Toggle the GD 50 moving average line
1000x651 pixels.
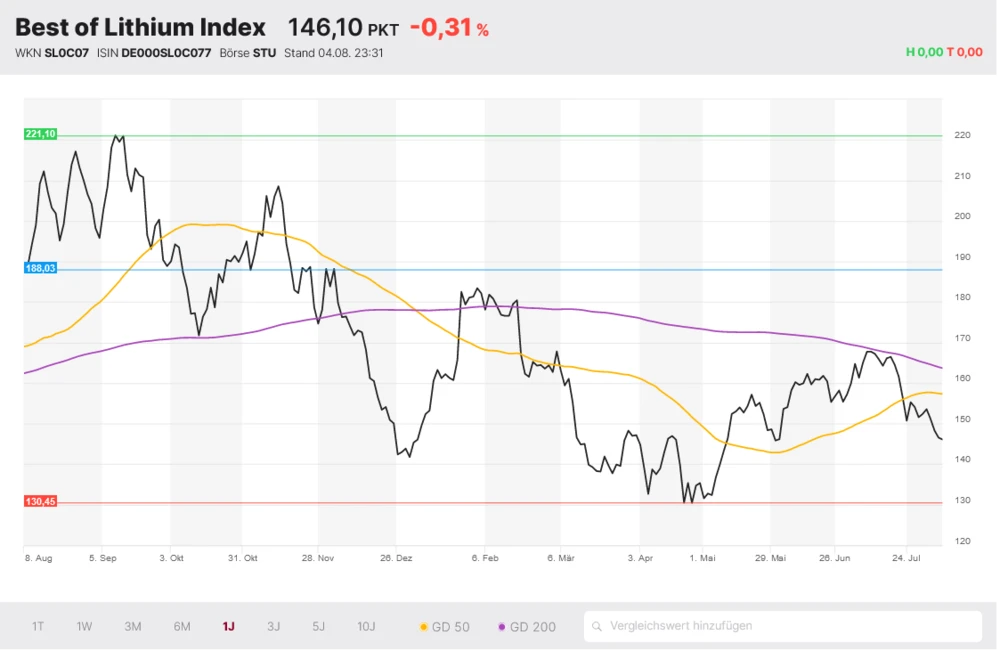point(444,627)
